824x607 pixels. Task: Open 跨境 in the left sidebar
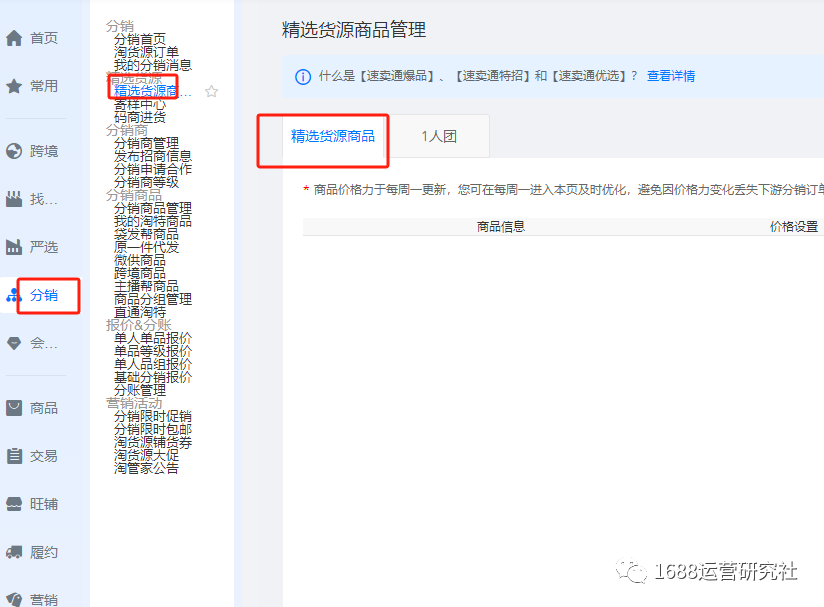[44, 151]
